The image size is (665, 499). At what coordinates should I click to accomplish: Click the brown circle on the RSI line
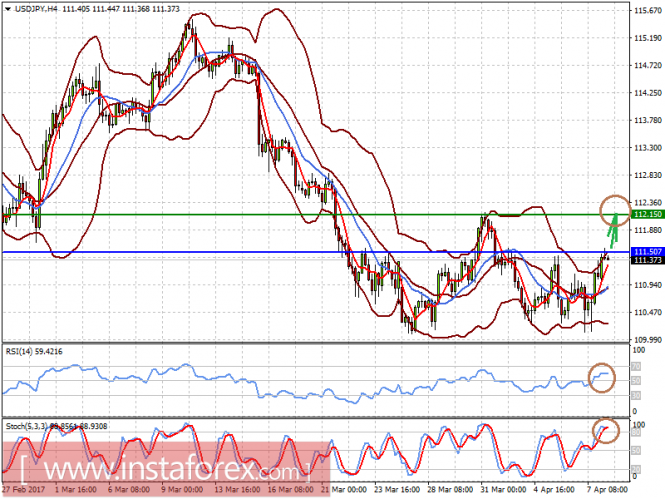(x=601, y=378)
